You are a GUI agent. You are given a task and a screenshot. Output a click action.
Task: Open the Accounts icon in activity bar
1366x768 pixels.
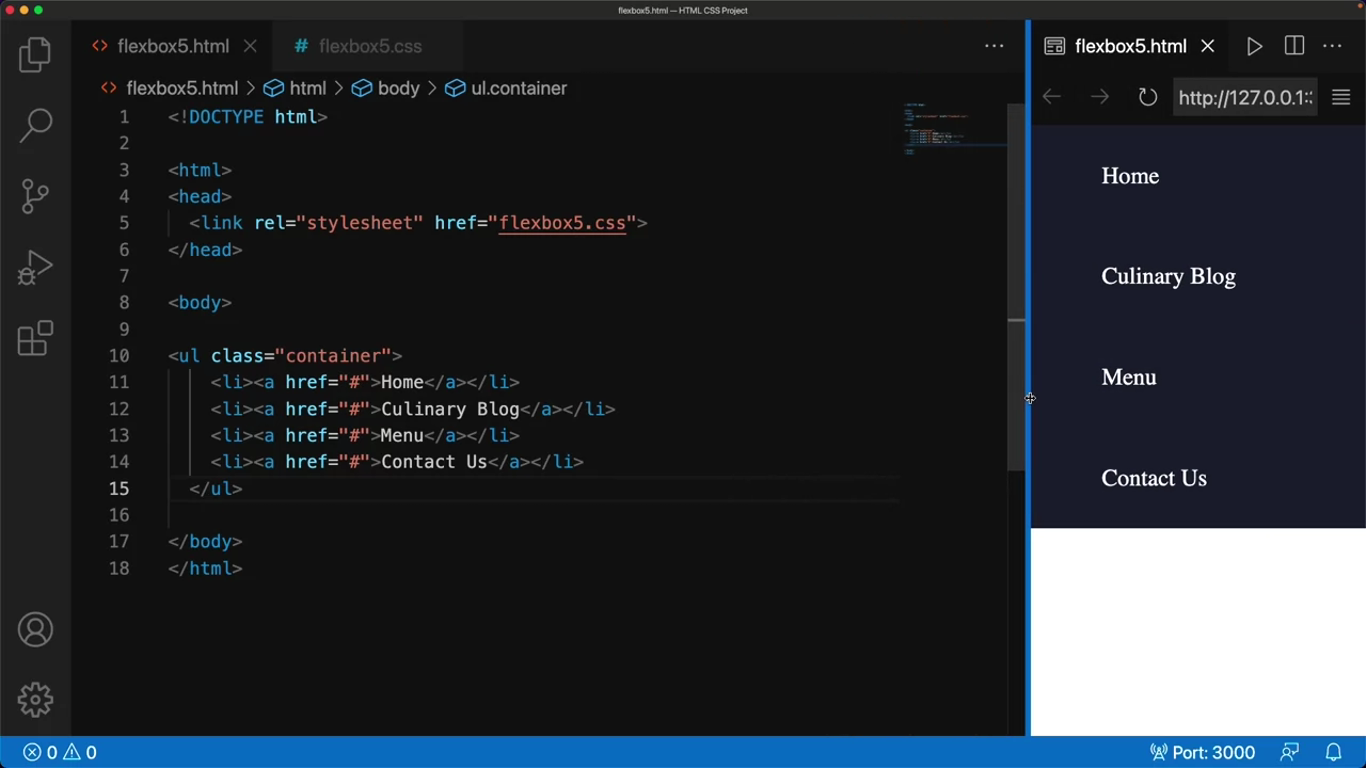pos(35,630)
